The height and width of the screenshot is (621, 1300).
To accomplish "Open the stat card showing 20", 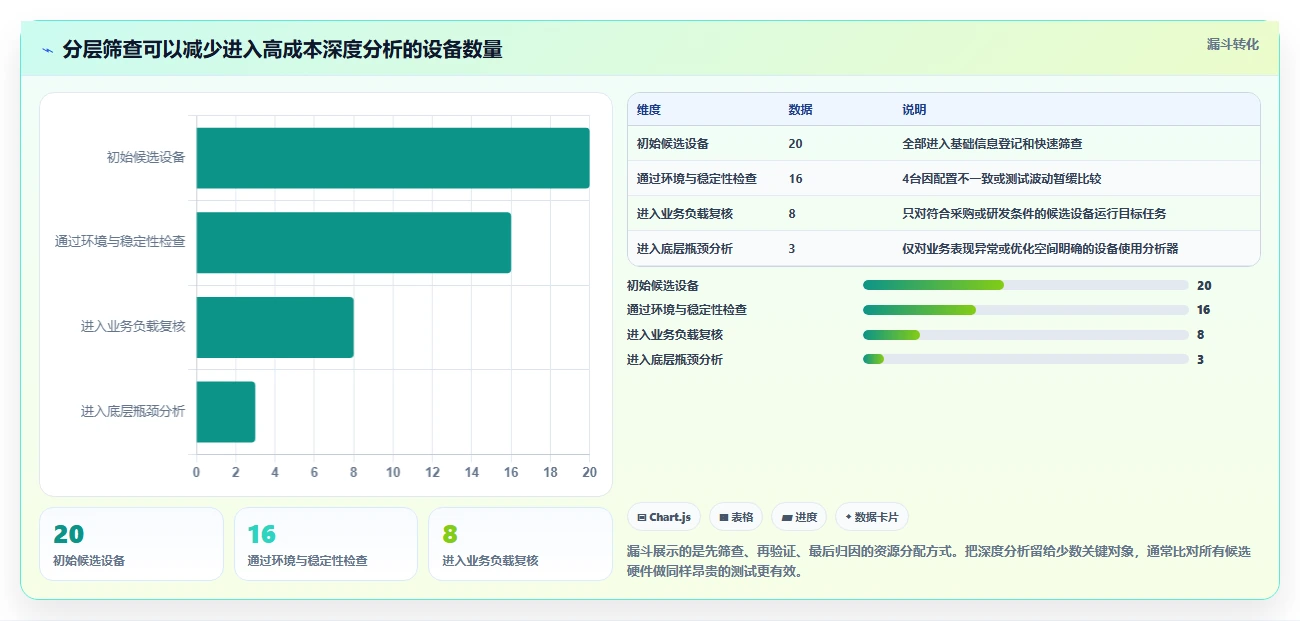I will [131, 544].
